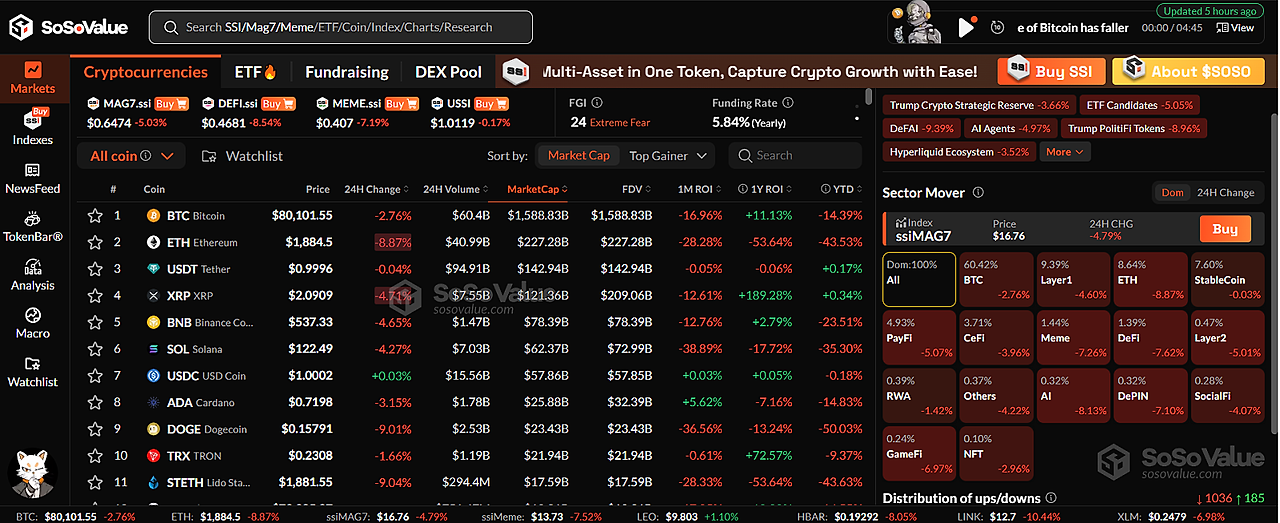Switch to the Cryptocurrencies tab
Image resolution: width=1280 pixels, height=523 pixels.
tap(146, 72)
